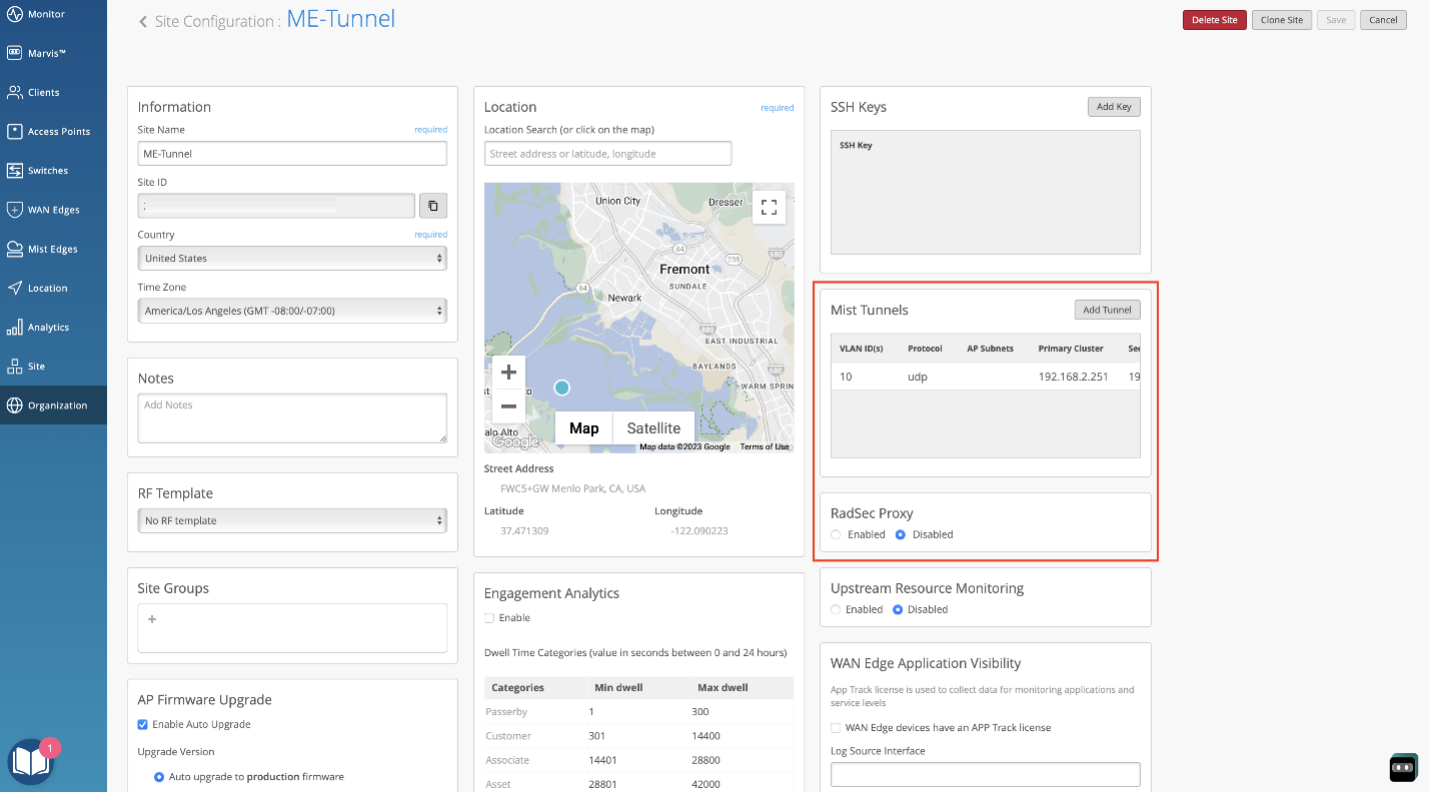Click the Add Tunnel button
This screenshot has width=1430, height=797.
[x=1107, y=310]
